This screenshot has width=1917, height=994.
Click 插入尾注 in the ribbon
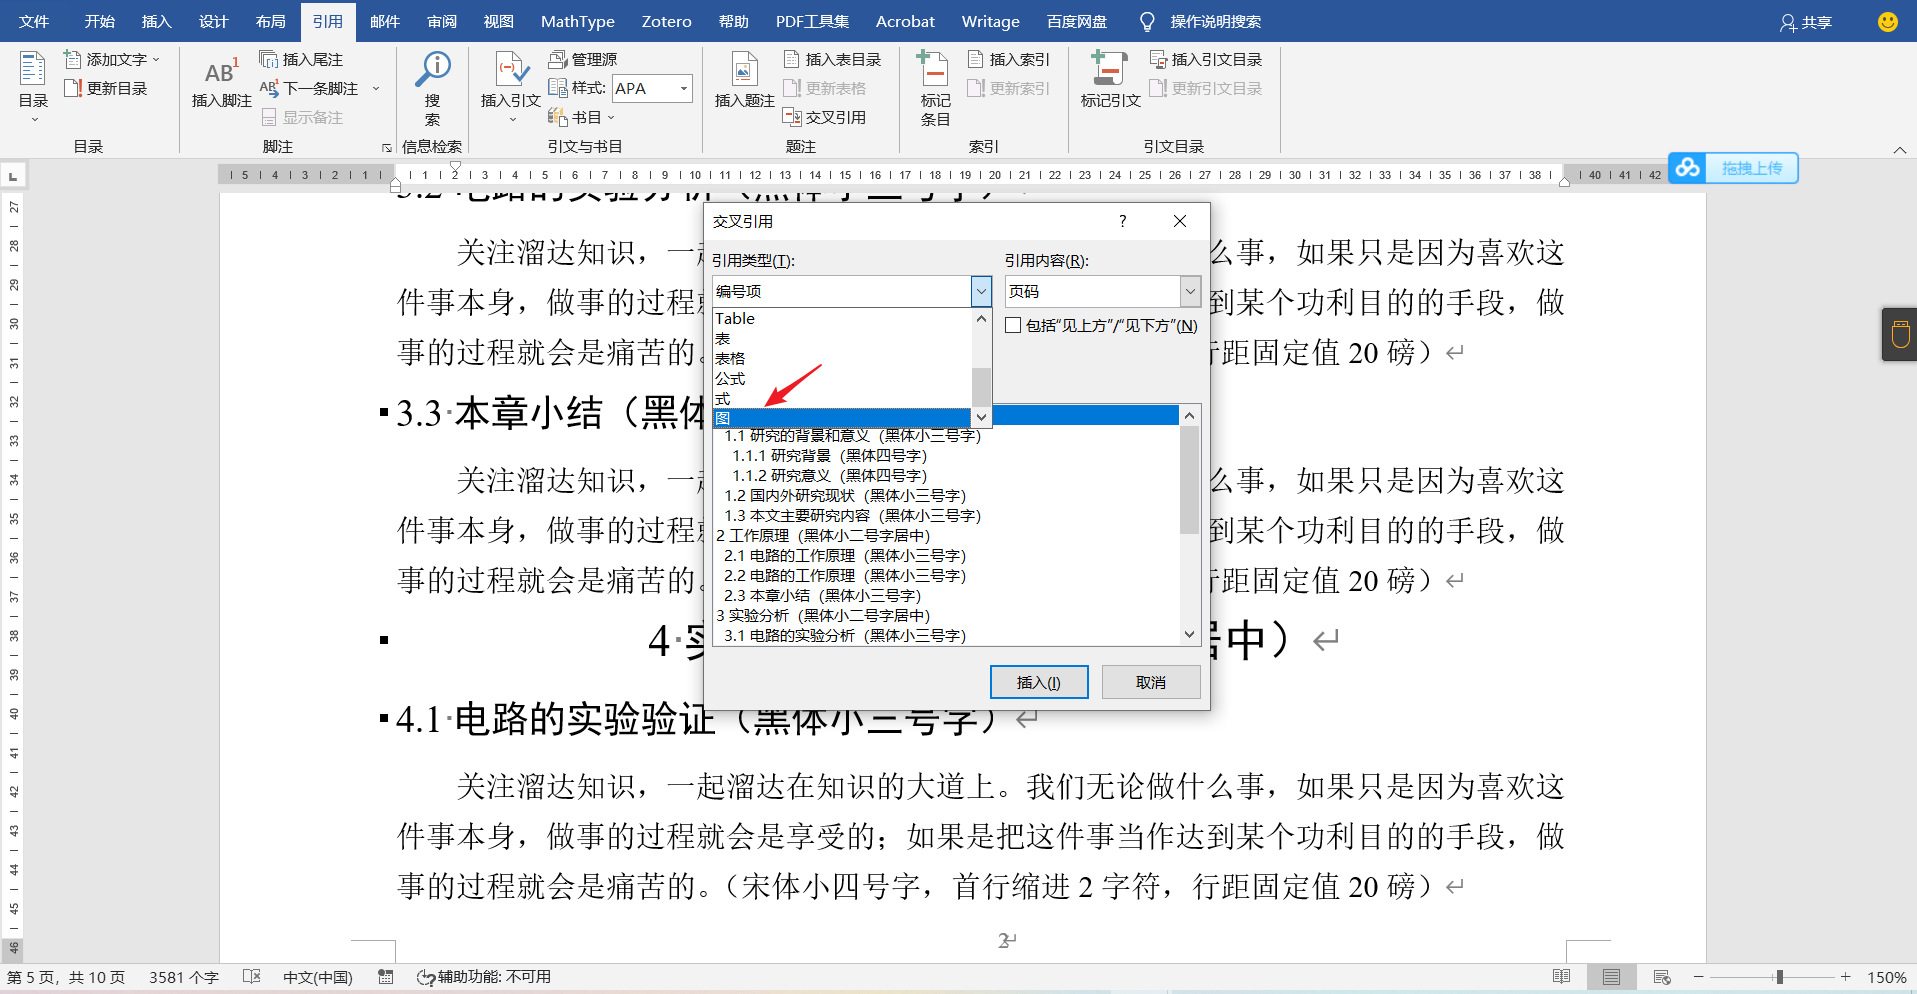tap(301, 60)
